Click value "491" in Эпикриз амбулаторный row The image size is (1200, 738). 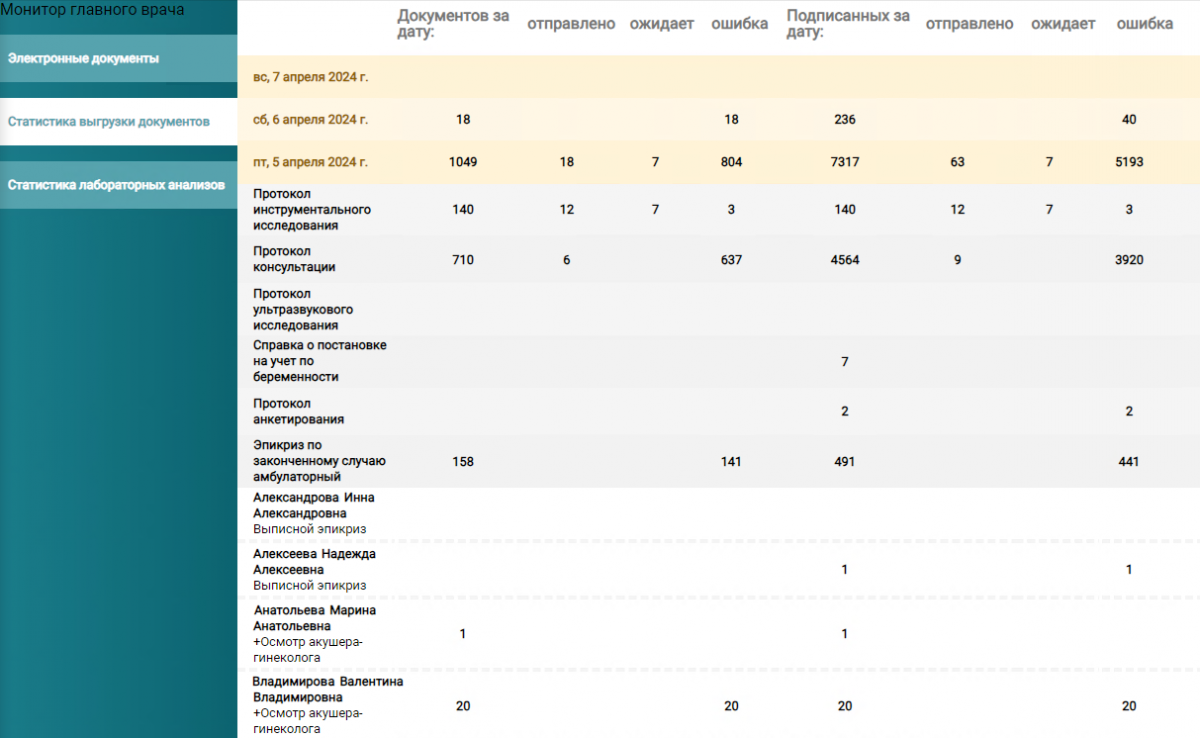tap(845, 462)
